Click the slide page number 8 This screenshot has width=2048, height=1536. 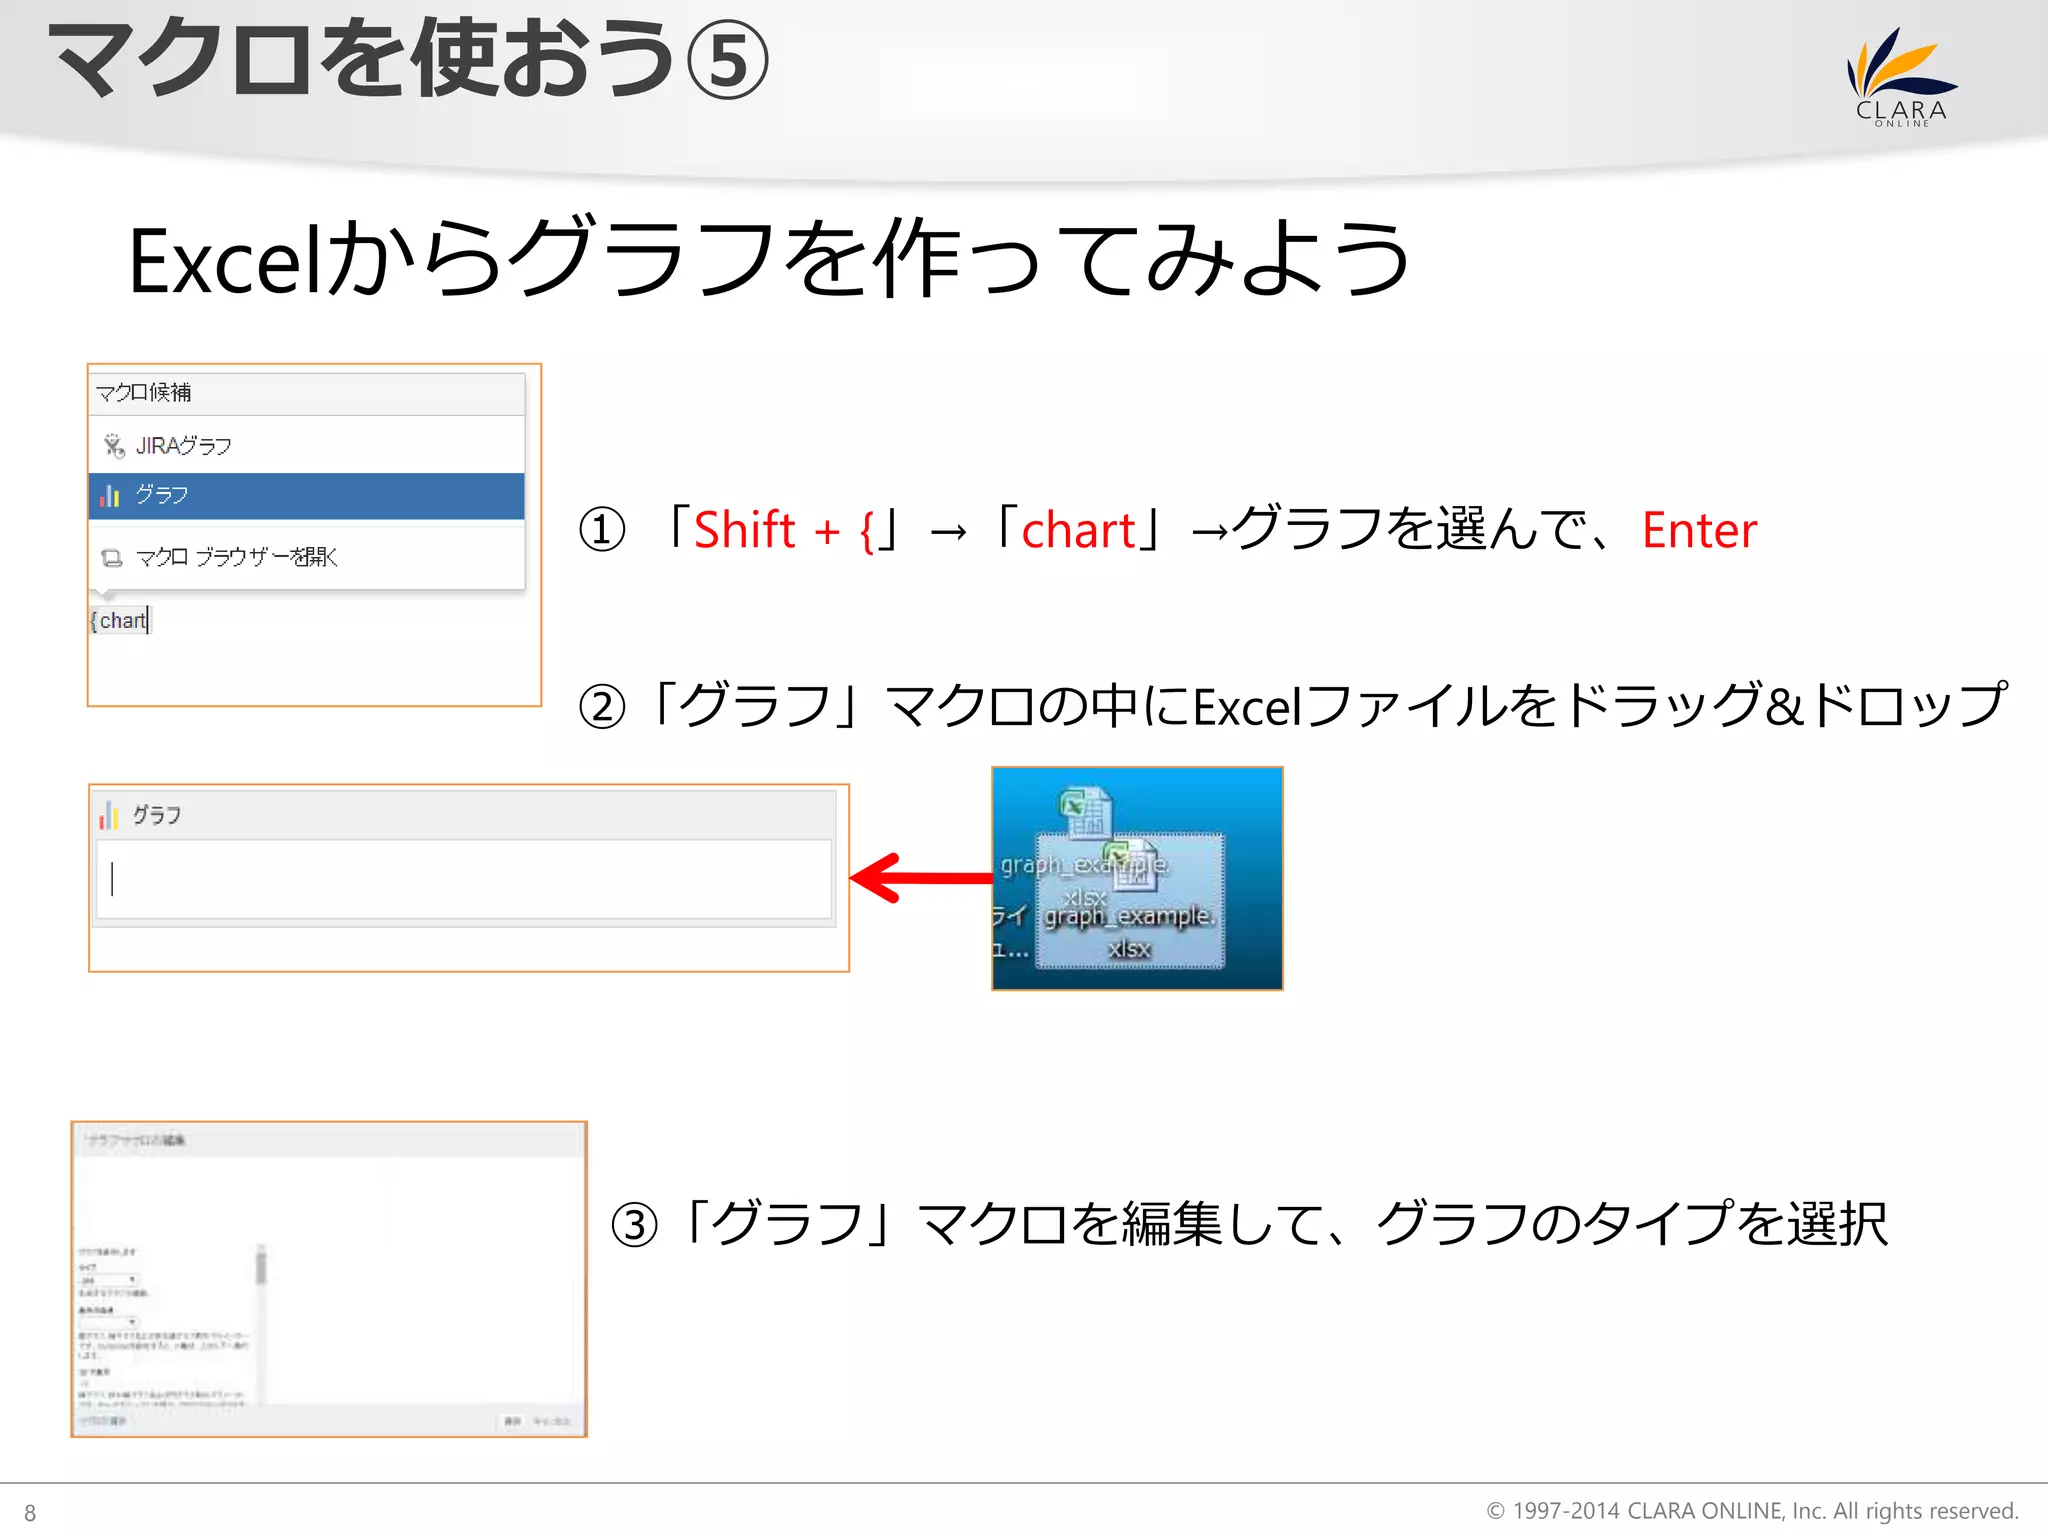coord(30,1513)
